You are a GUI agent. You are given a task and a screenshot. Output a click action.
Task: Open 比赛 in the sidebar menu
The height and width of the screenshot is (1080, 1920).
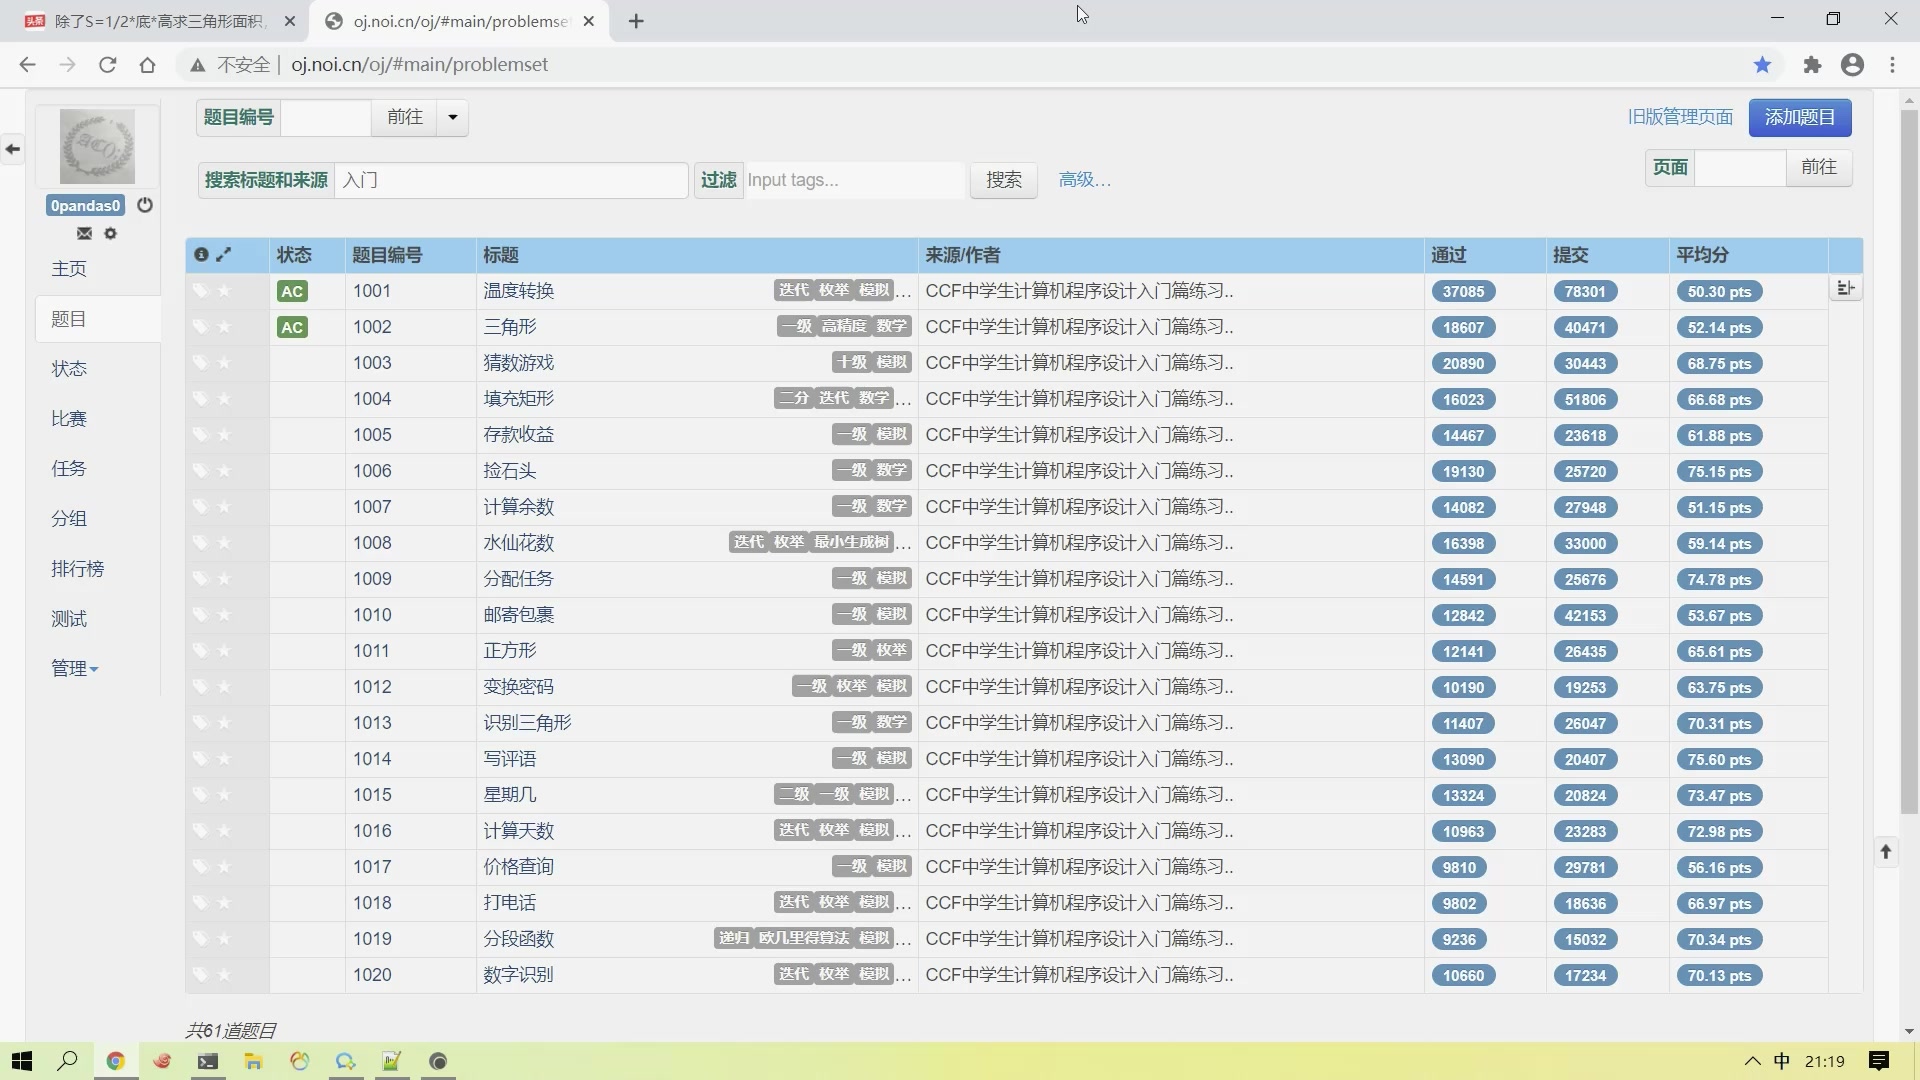coord(69,418)
